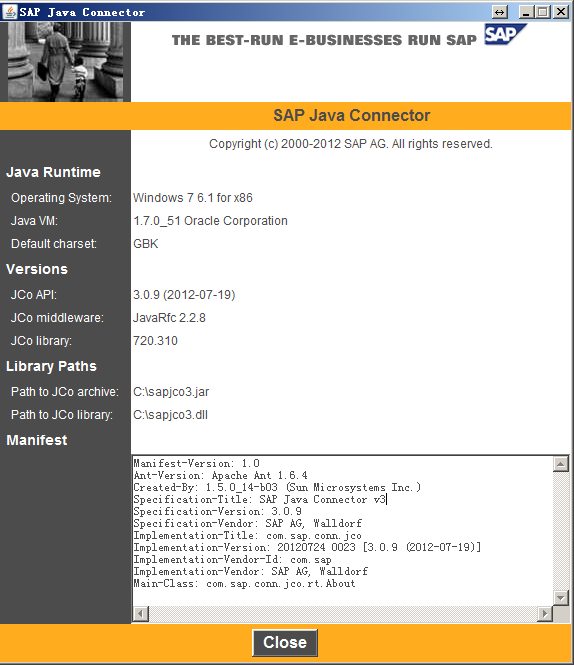Click the 'Java Runtime' section heading
574x665 pixels.
[x=53, y=172]
